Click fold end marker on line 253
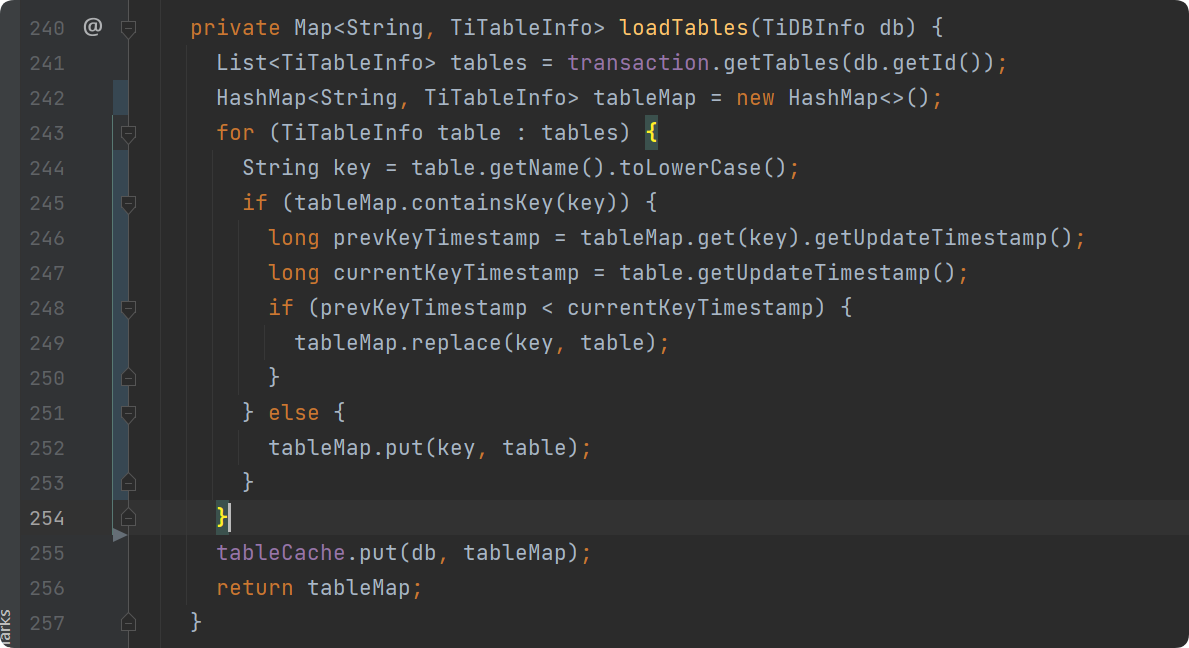This screenshot has height=648, width=1189. coord(128,483)
